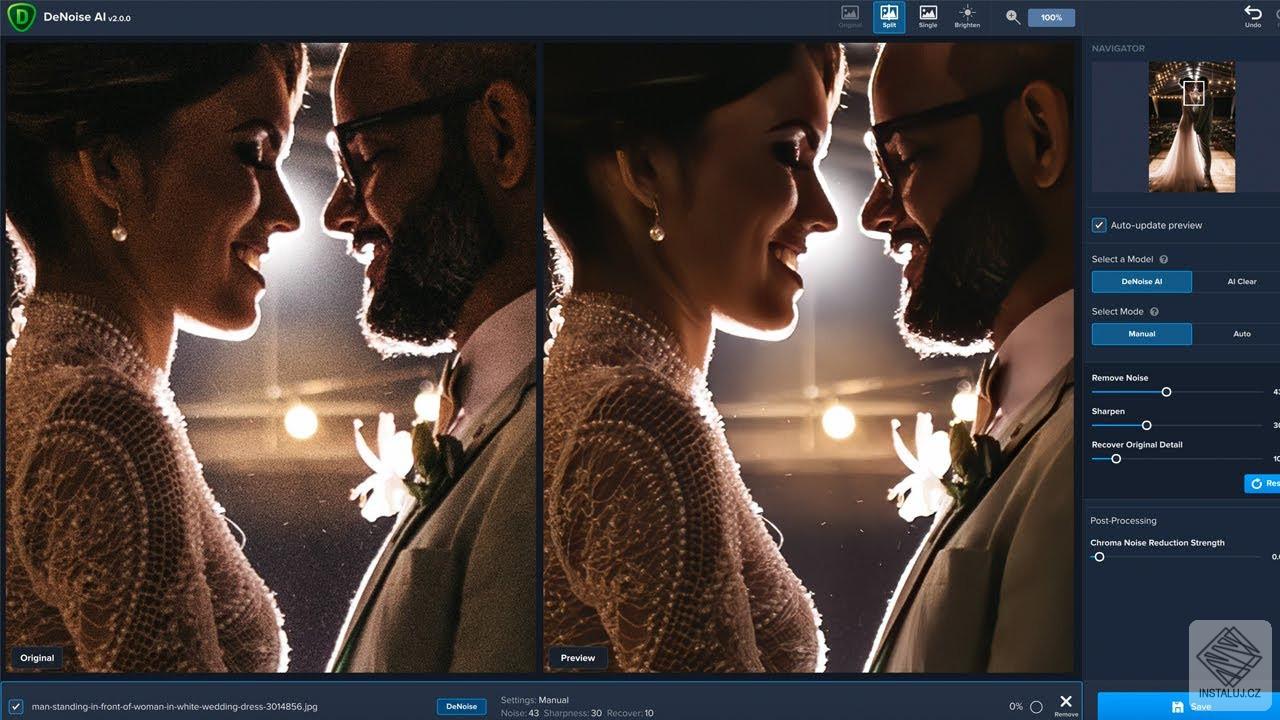Click the Sharpness: 30 value in file row
1280x720 pixels.
[573, 713]
